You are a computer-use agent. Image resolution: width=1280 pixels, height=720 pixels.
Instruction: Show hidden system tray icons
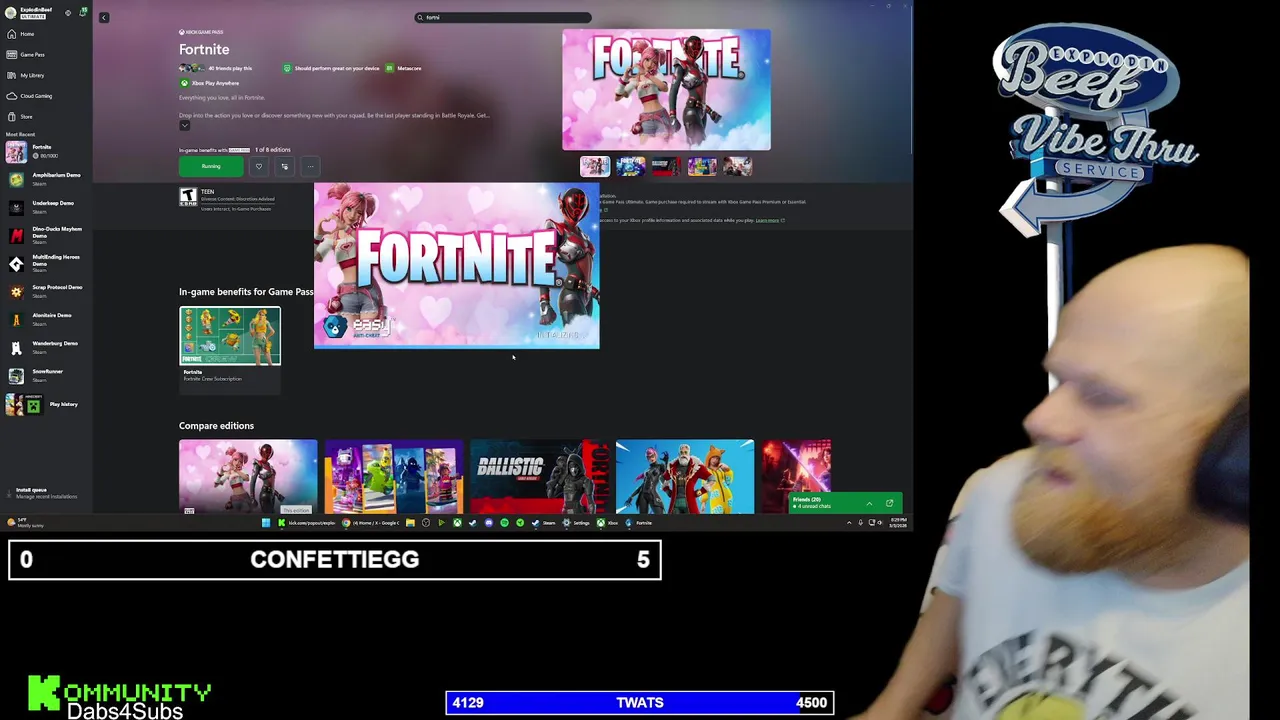[849, 522]
